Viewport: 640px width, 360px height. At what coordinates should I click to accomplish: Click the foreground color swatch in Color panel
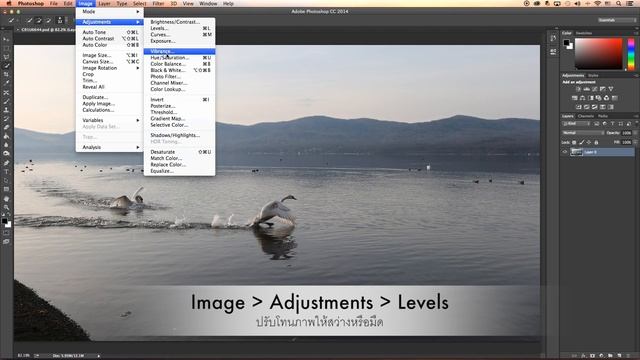(x=567, y=42)
